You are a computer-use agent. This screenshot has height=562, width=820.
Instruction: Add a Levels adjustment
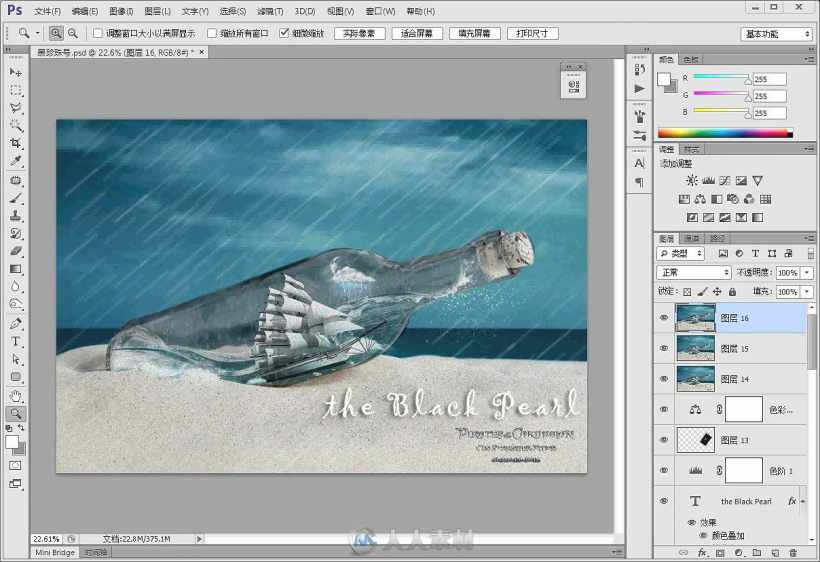tap(709, 181)
